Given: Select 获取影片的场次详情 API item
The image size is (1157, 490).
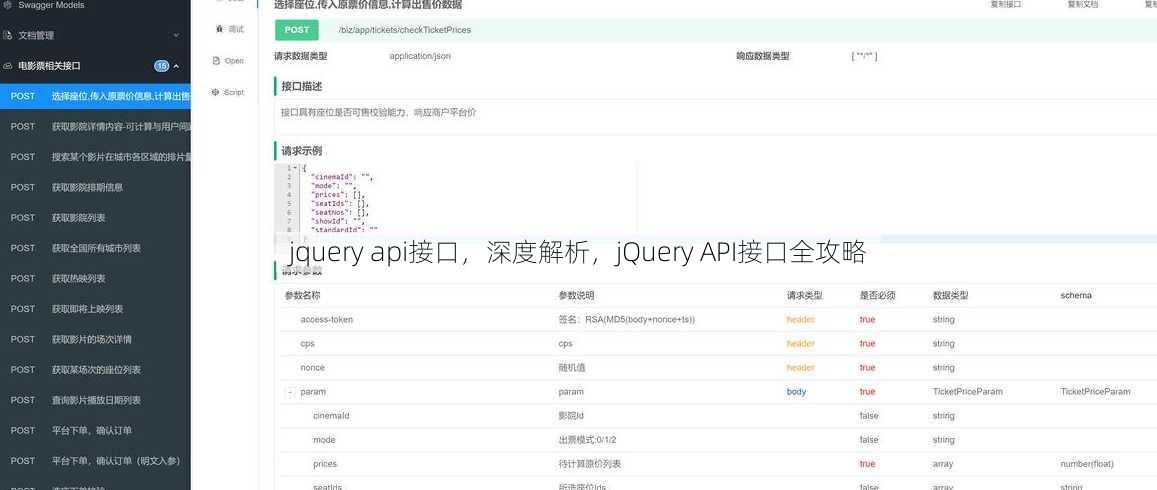Looking at the screenshot, I should pyautogui.click(x=95, y=339).
